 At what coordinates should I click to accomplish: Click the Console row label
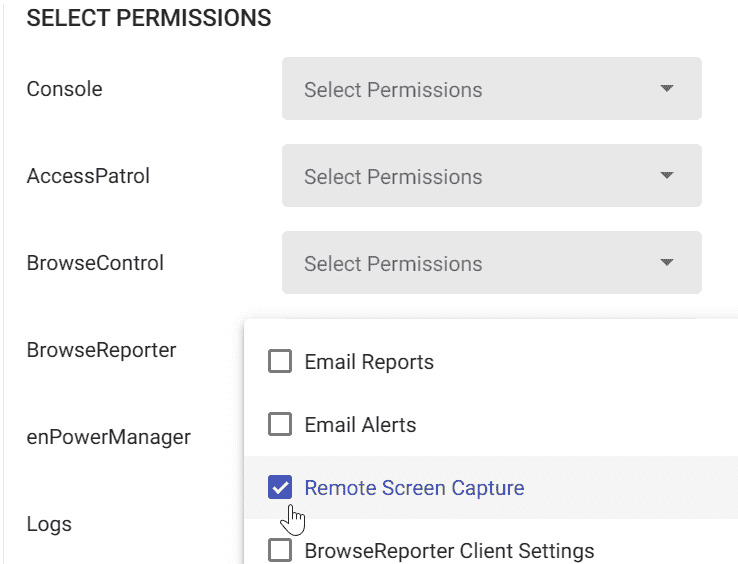click(x=64, y=89)
